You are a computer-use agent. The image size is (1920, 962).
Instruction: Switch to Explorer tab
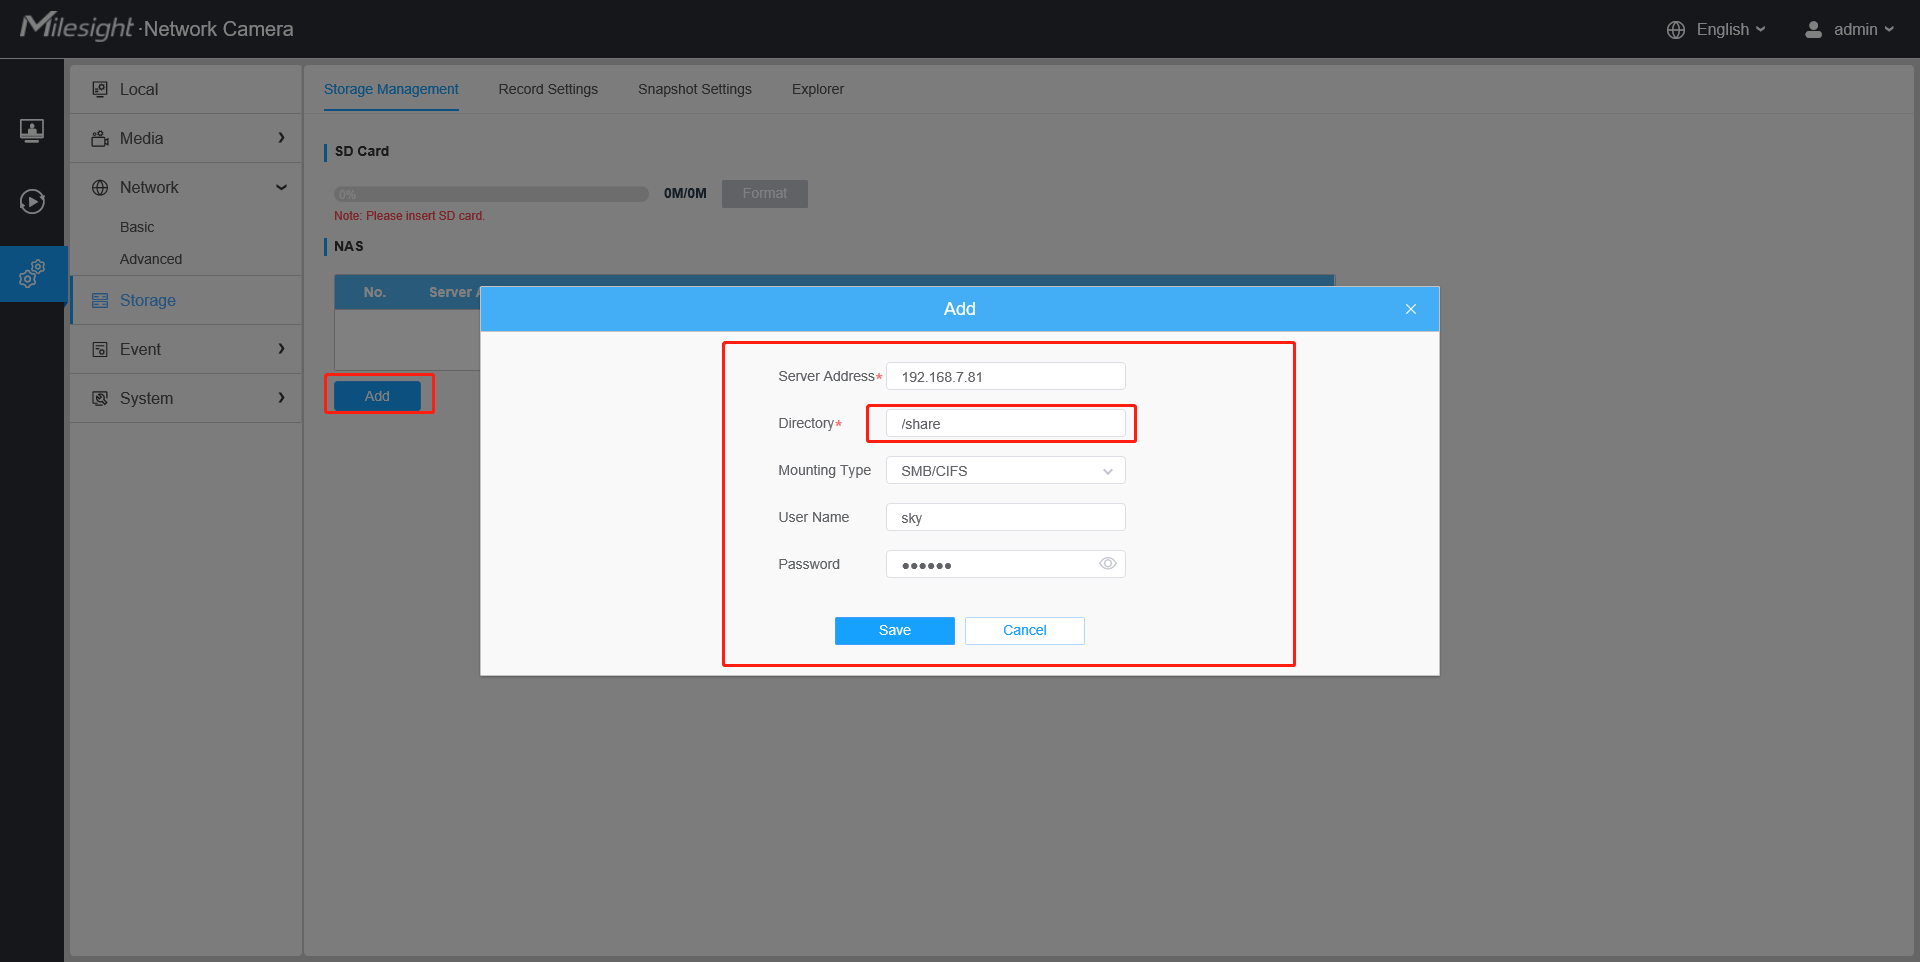(x=818, y=89)
